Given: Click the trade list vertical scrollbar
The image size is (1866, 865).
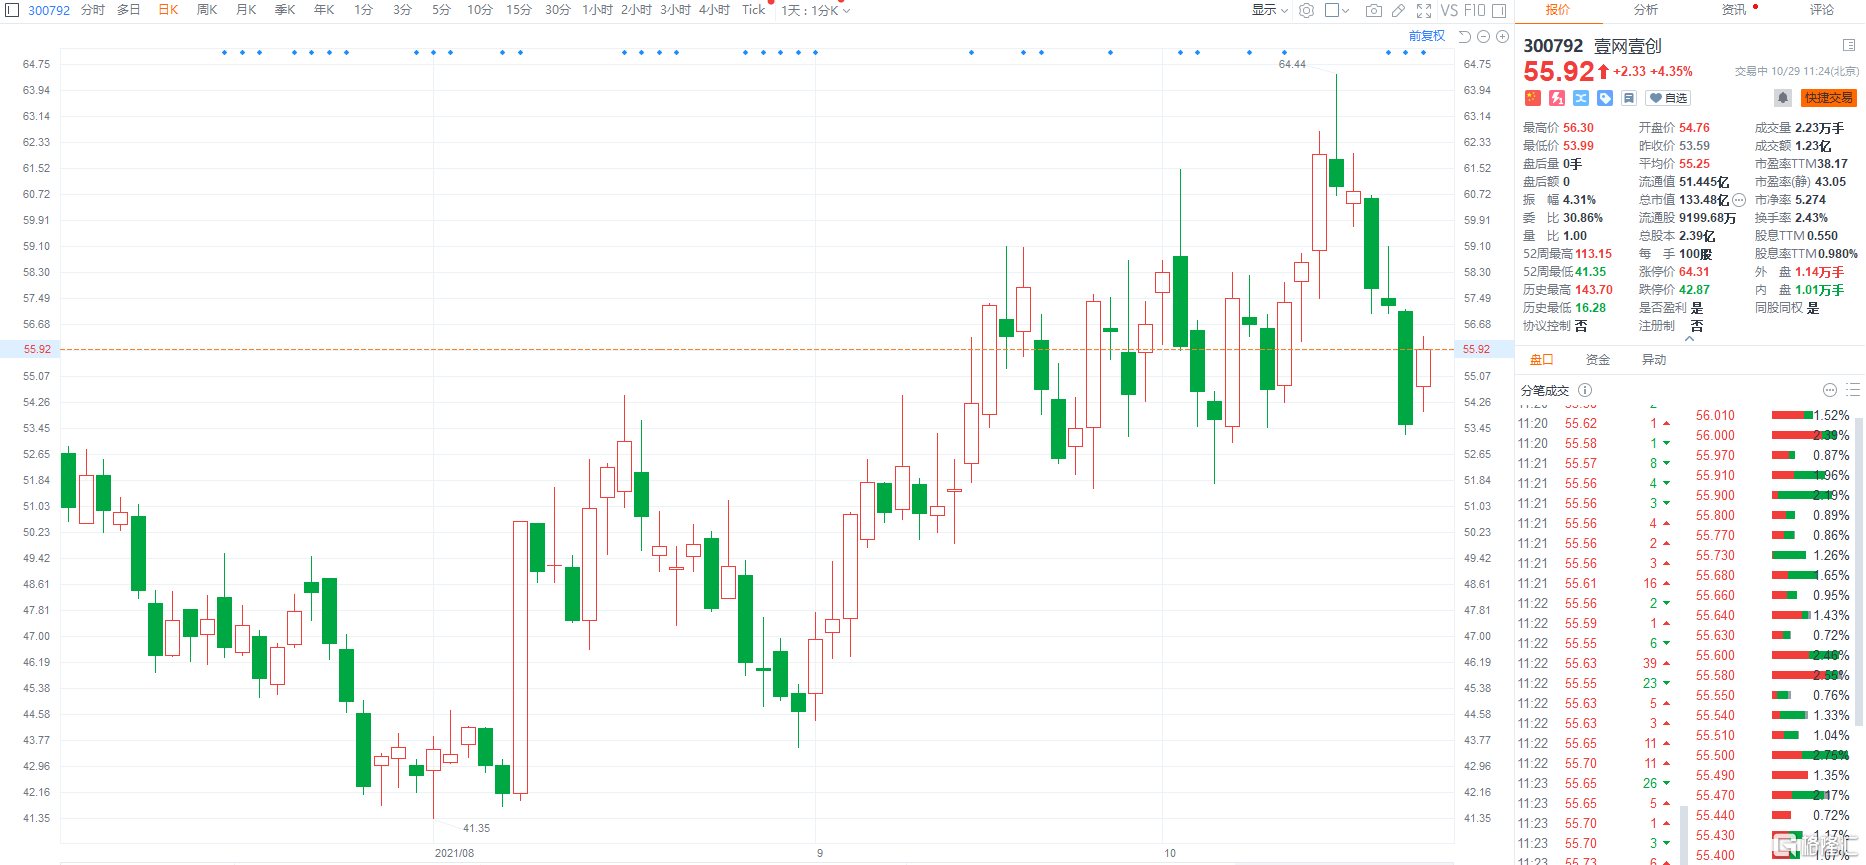Looking at the screenshot, I should (1859, 570).
